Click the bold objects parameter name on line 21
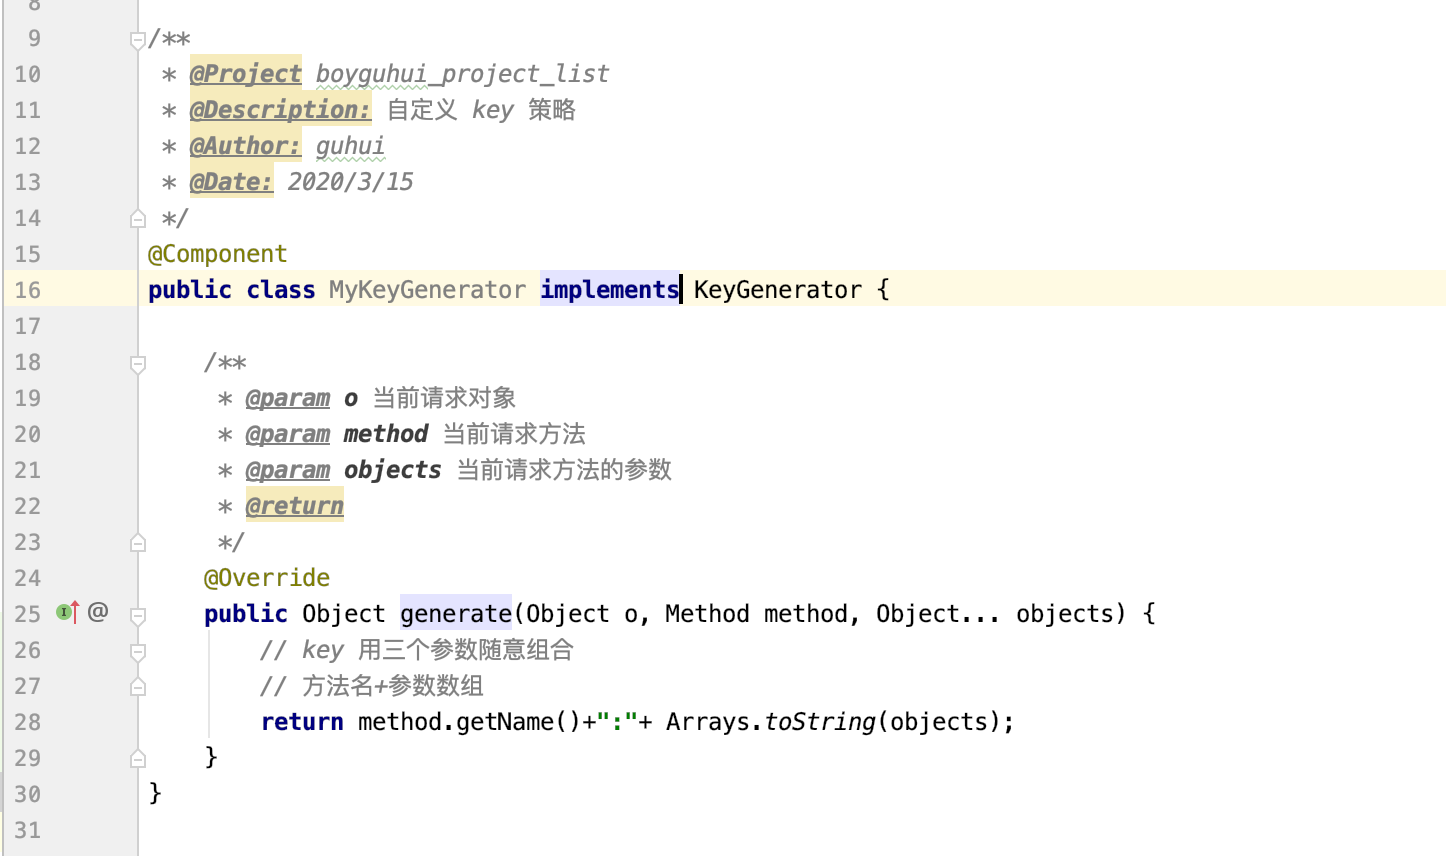The height and width of the screenshot is (856, 1446). coord(393,470)
